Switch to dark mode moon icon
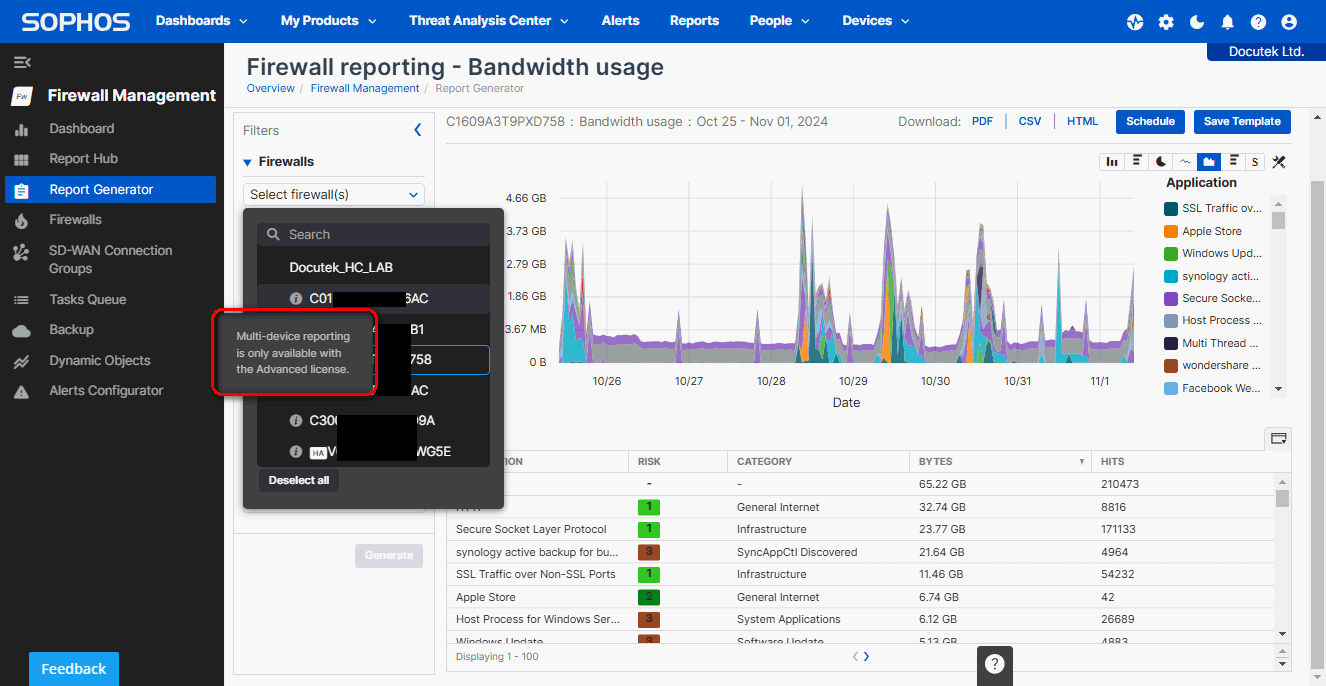 (x=1197, y=22)
